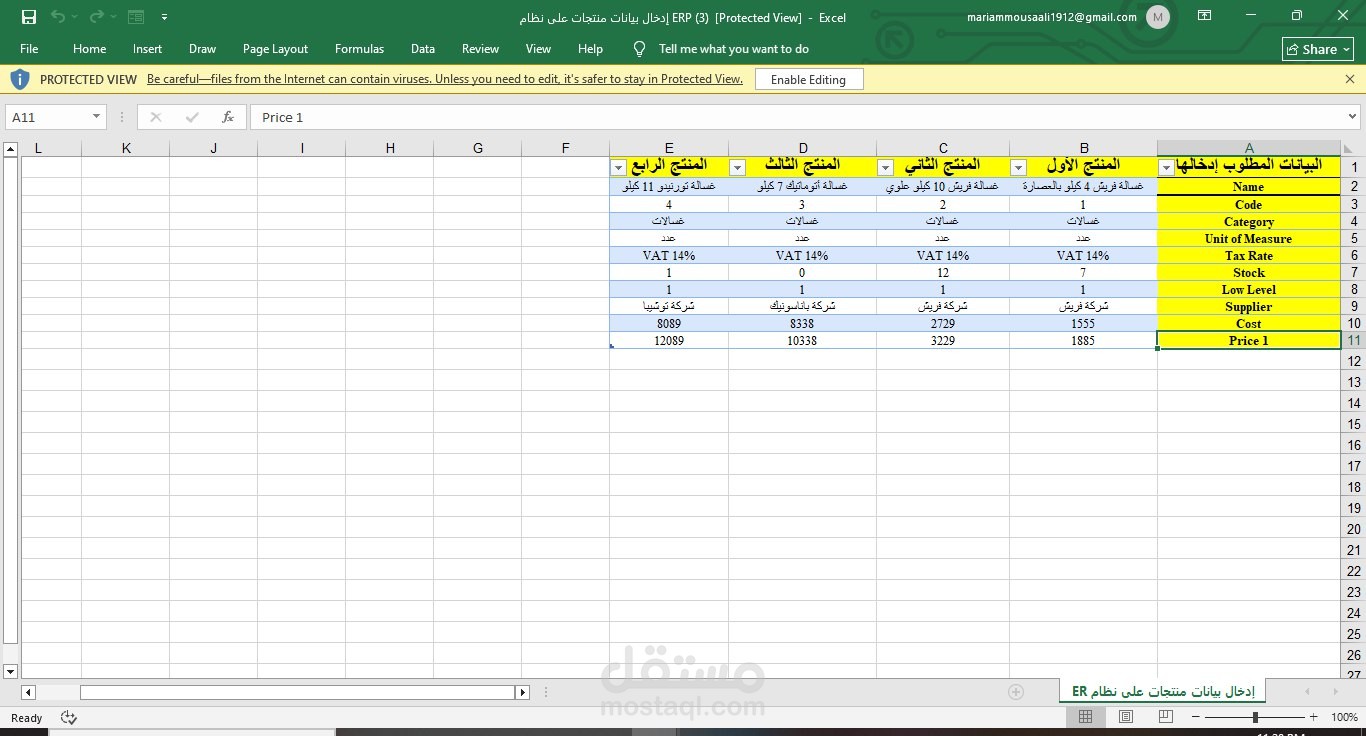The width and height of the screenshot is (1366, 736).
Task: Select the Supplier label cell
Action: pyautogui.click(x=1248, y=307)
